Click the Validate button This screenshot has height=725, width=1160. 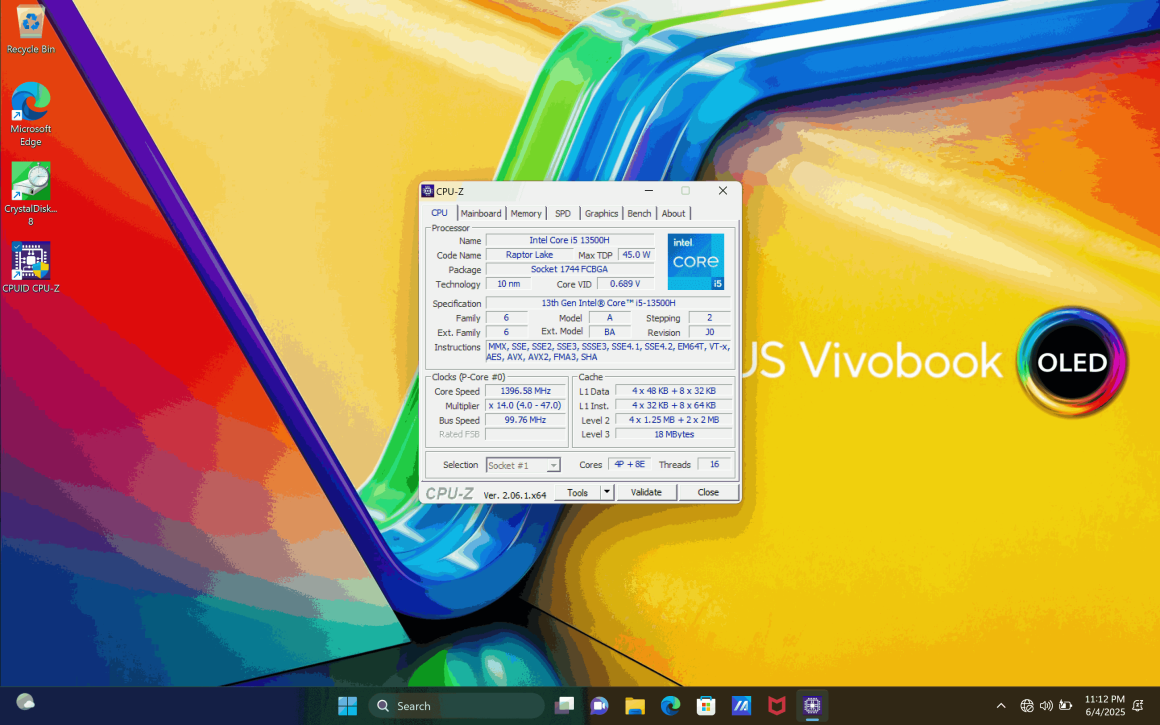pyautogui.click(x=646, y=492)
